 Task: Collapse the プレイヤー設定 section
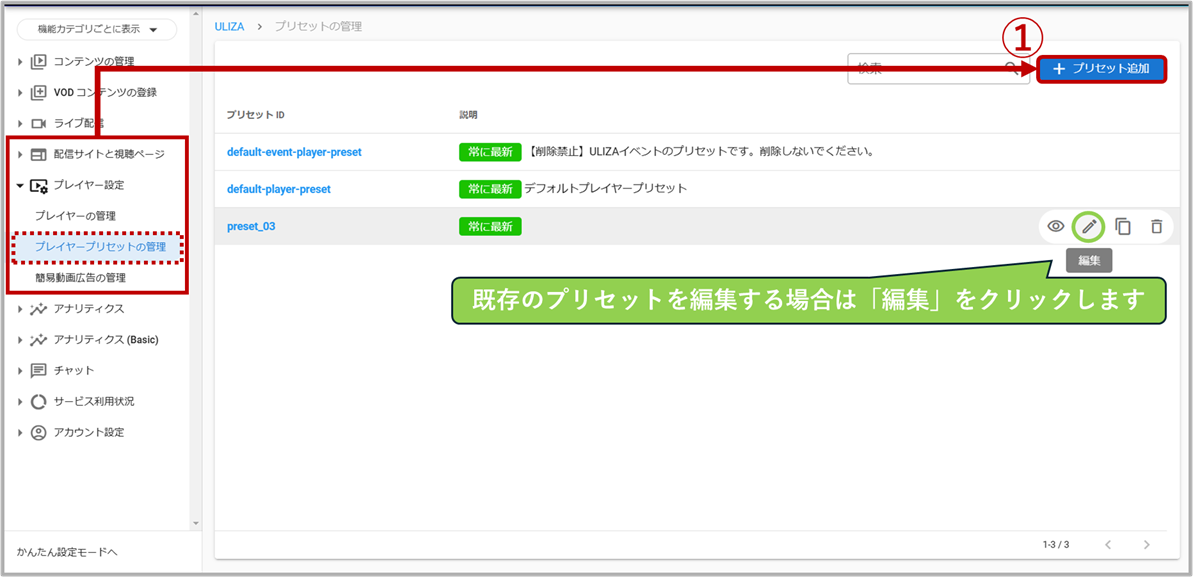[x=20, y=186]
